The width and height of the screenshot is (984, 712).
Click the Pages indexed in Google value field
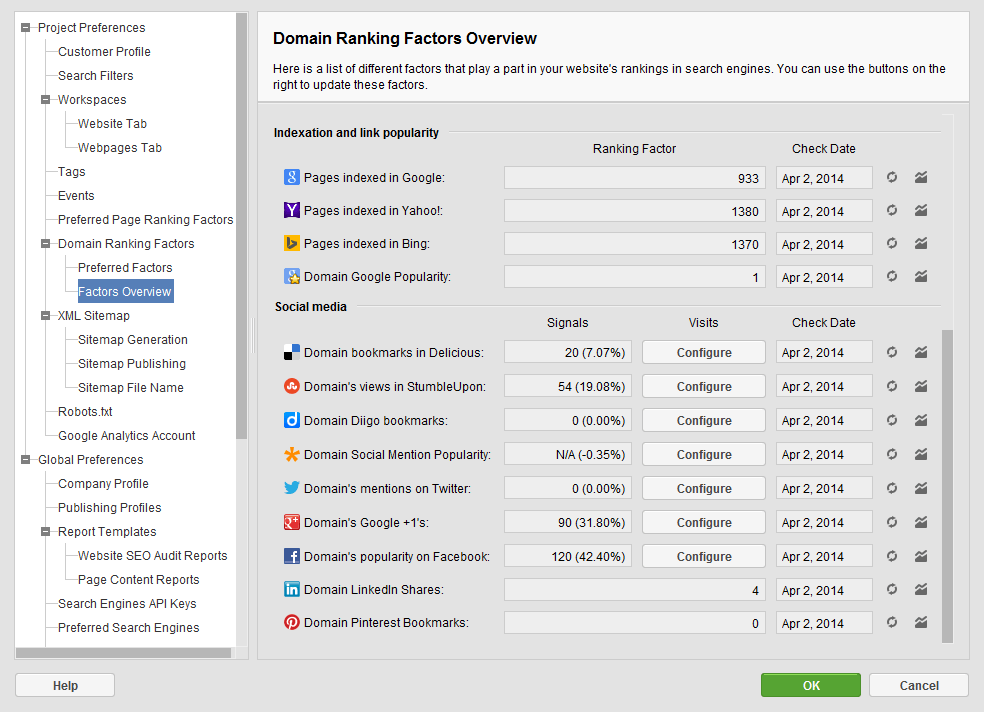click(634, 178)
